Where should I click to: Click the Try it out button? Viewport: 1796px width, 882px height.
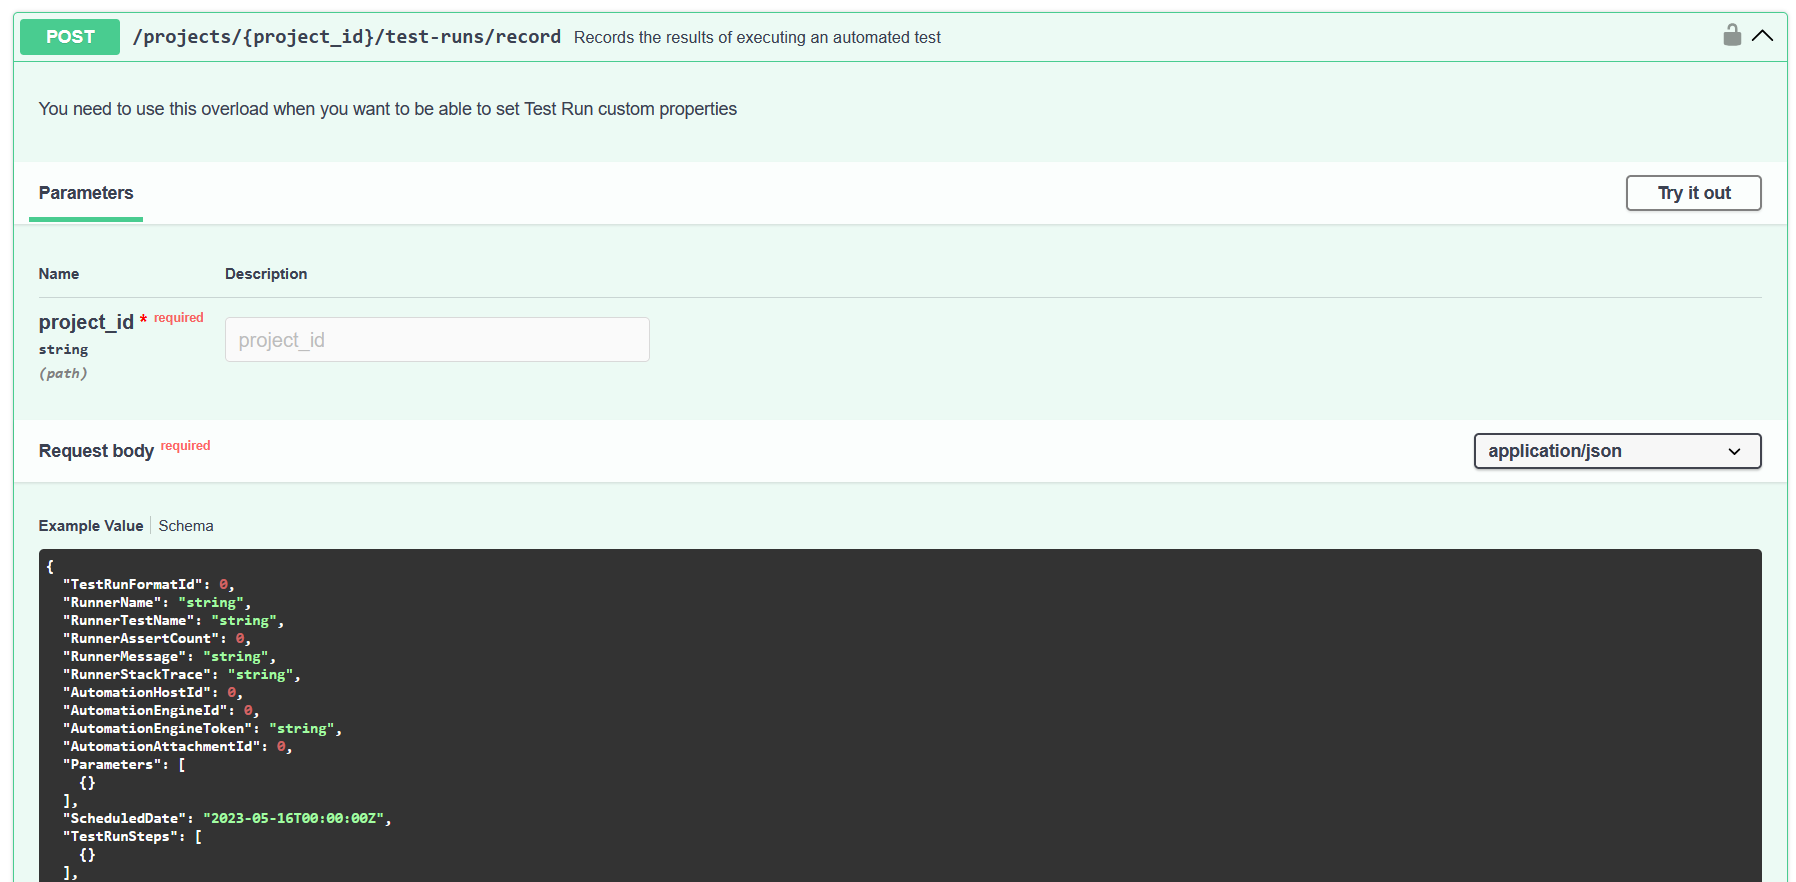pyautogui.click(x=1693, y=193)
